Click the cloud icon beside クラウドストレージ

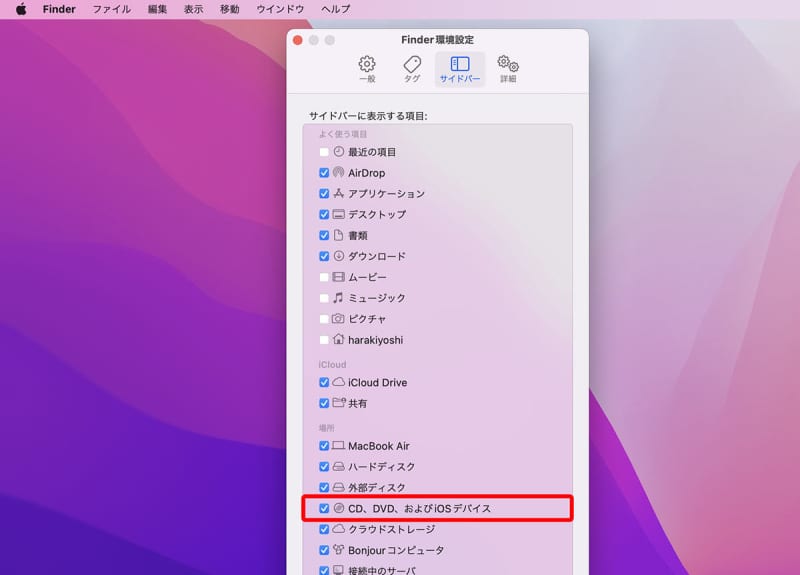pyautogui.click(x=338, y=529)
